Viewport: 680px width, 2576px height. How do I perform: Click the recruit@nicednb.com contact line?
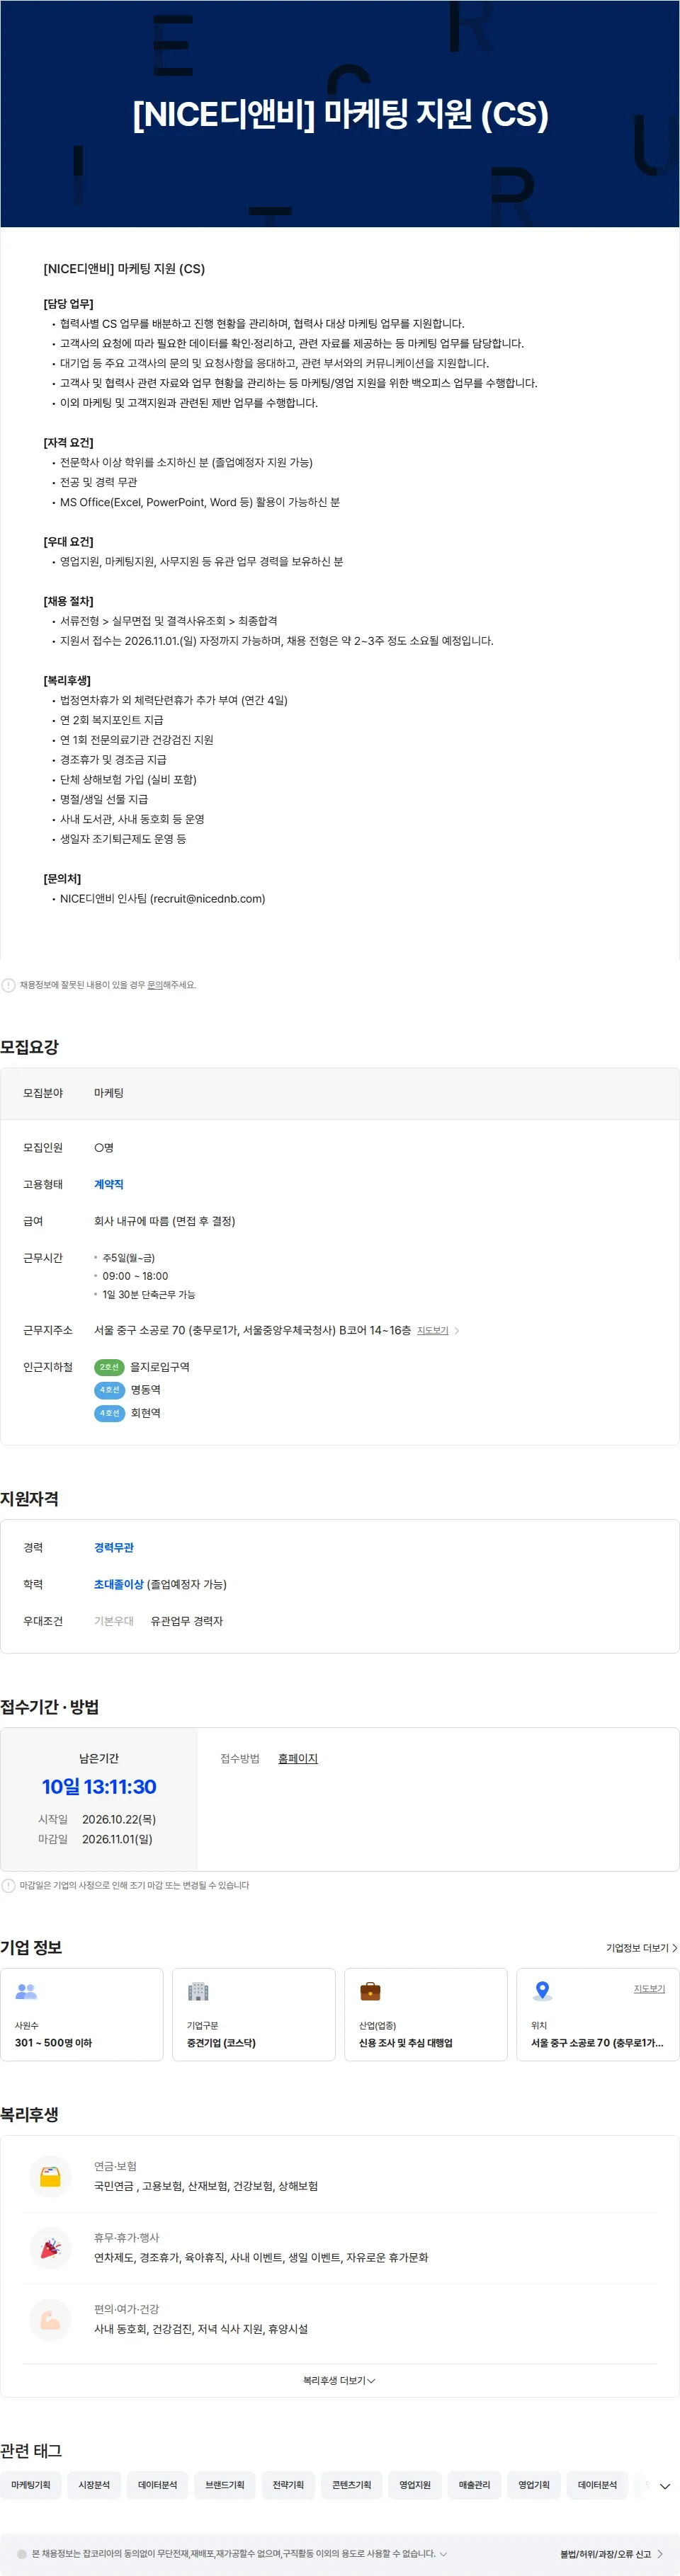[162, 898]
